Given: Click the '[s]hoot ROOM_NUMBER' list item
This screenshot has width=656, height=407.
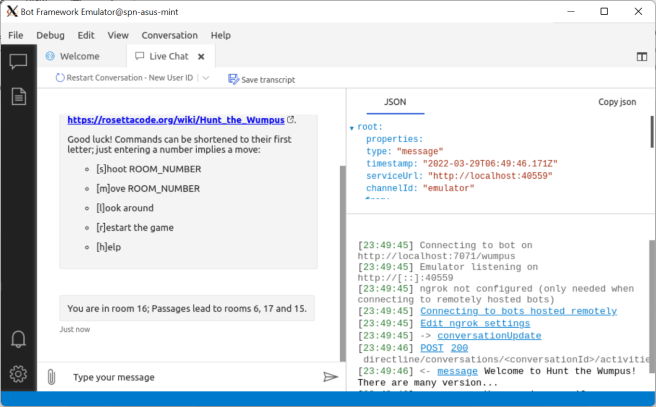Looking at the screenshot, I should tap(149, 169).
